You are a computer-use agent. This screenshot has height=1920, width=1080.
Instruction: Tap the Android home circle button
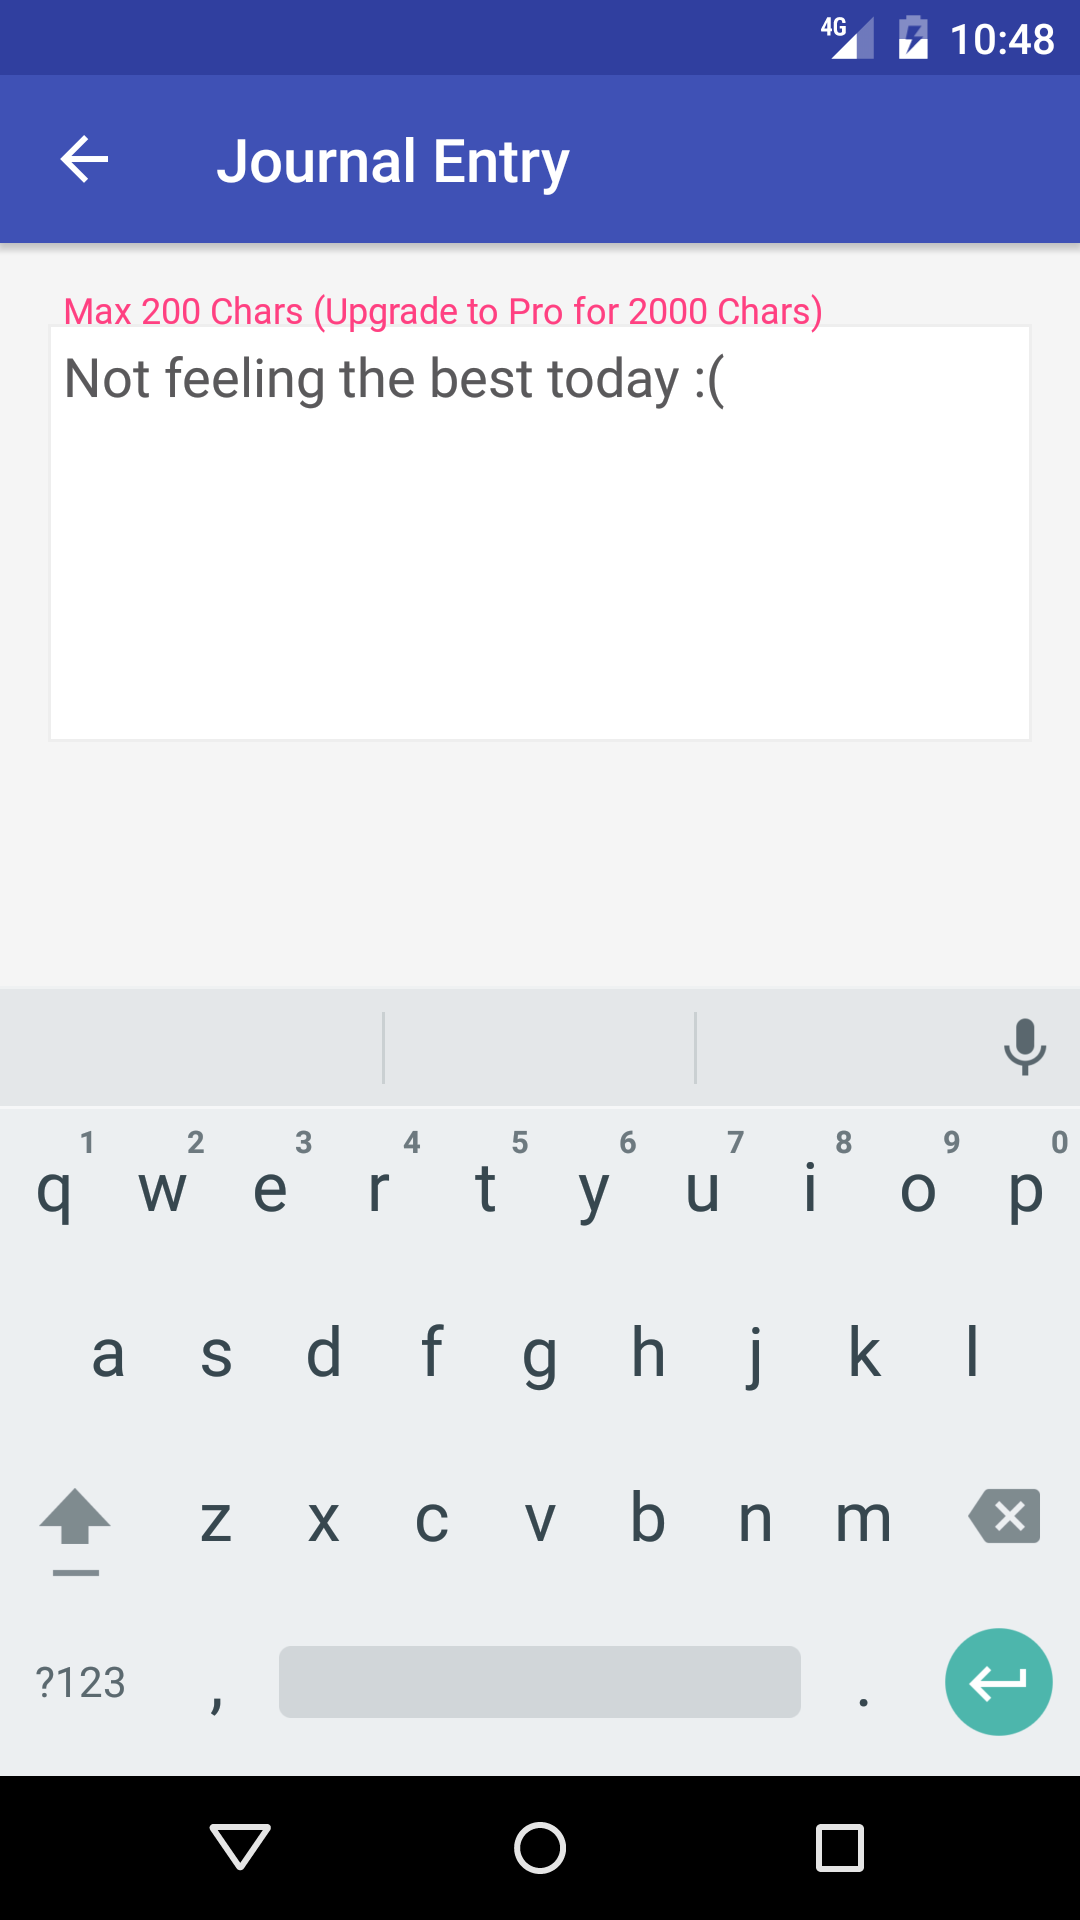(x=540, y=1847)
